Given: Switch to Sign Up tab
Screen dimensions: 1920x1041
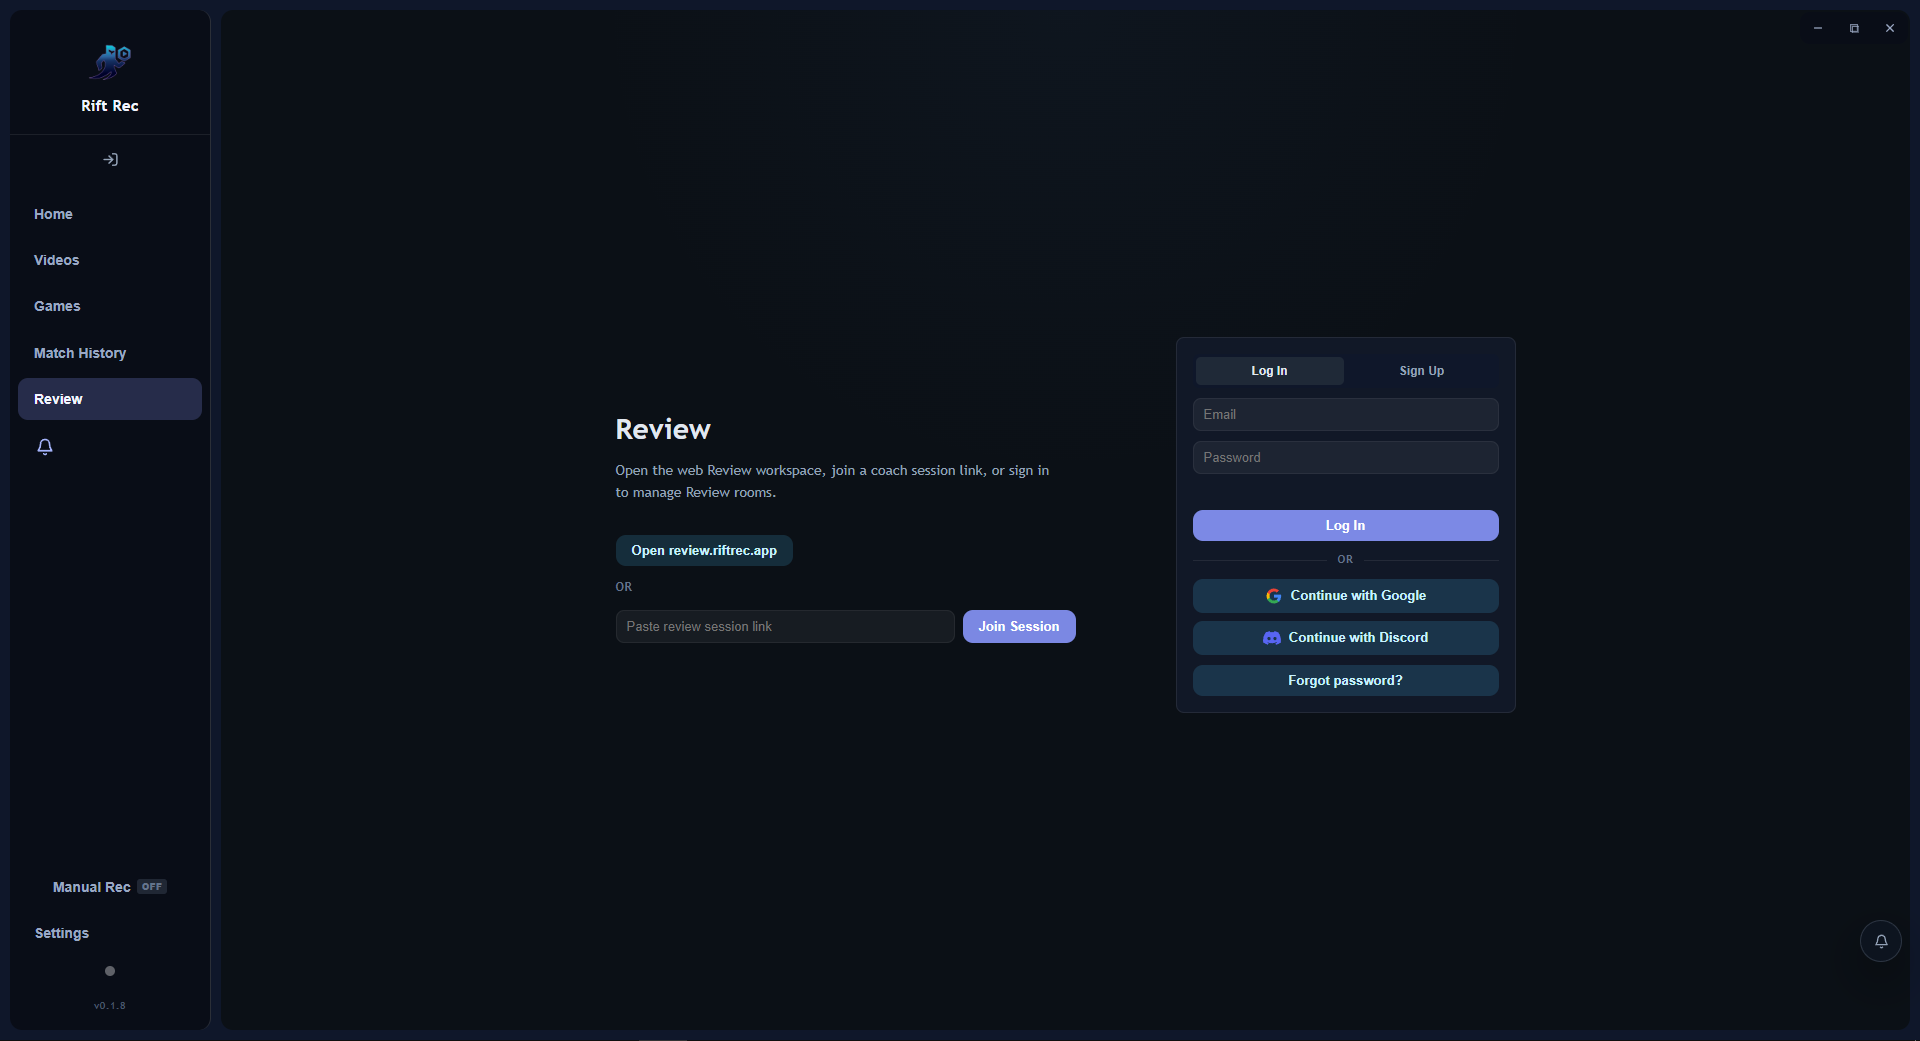Looking at the screenshot, I should click(x=1421, y=371).
